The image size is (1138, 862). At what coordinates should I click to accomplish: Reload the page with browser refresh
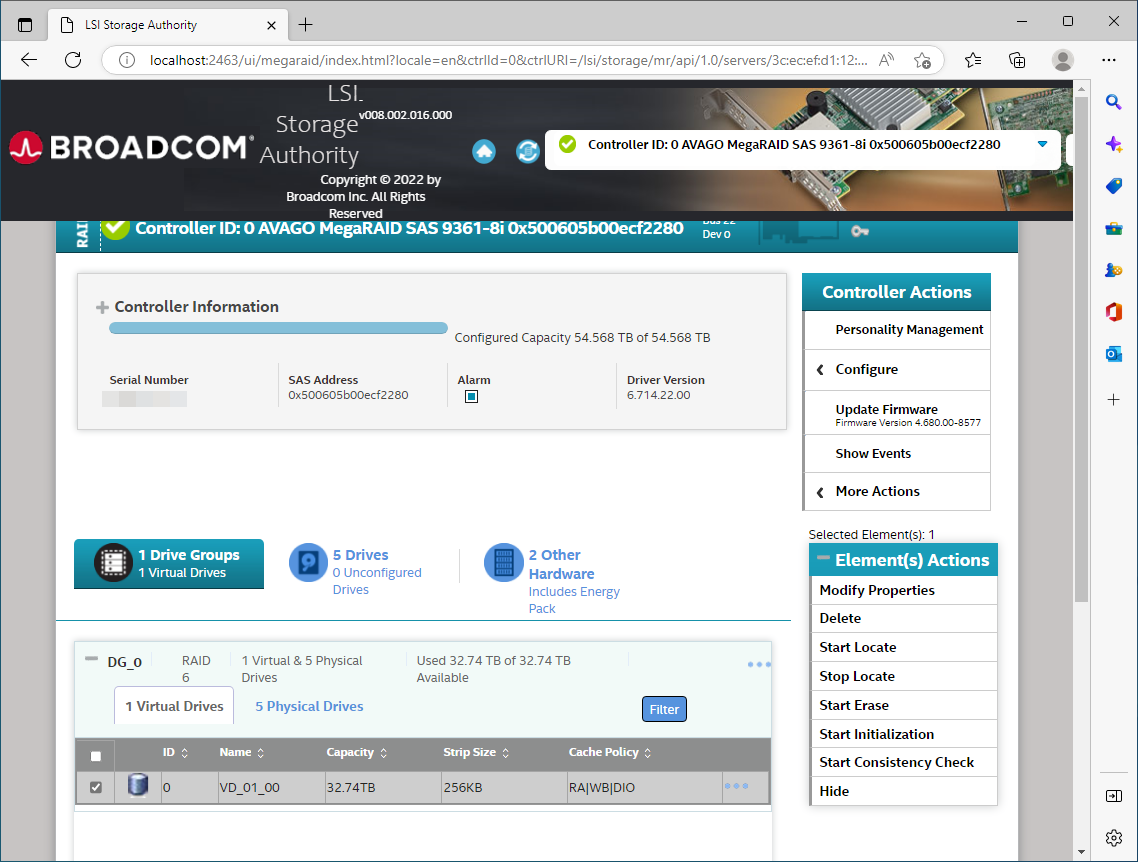click(73, 59)
